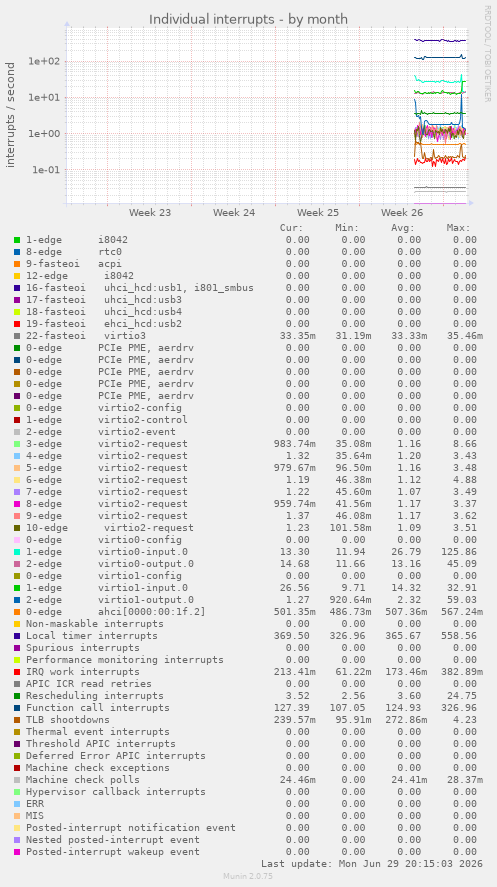Click the Week 26 axis label
Screen dimensions: 497x887
point(402,213)
